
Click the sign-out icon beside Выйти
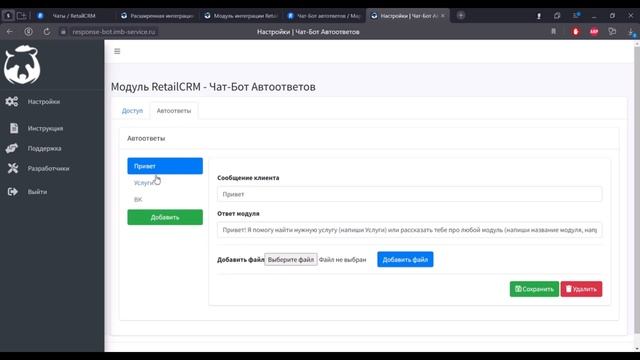point(13,191)
